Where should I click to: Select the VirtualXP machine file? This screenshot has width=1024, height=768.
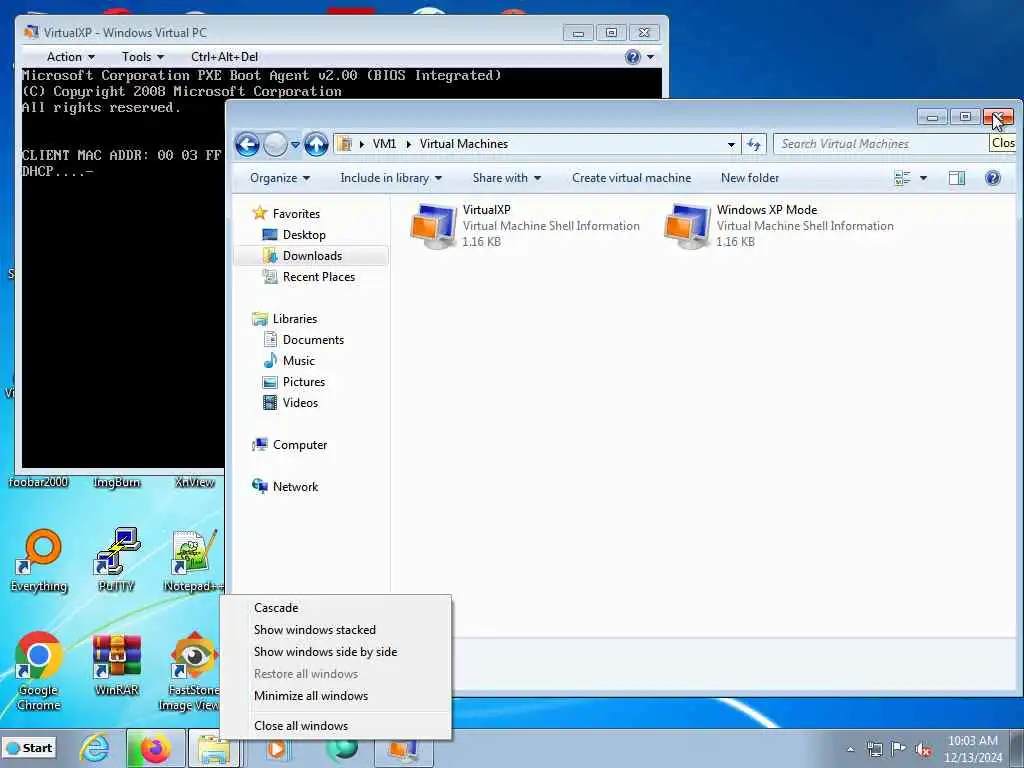click(x=526, y=225)
